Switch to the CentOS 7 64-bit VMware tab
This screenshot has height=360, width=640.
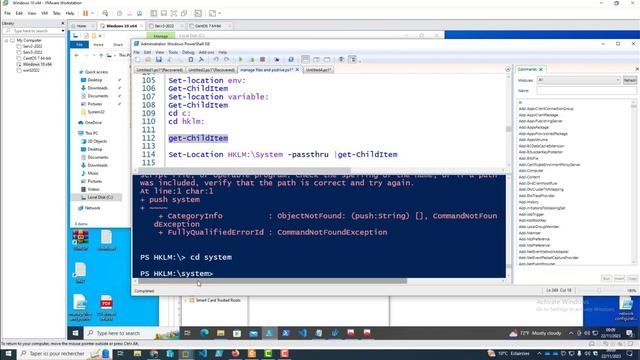click(x=208, y=26)
